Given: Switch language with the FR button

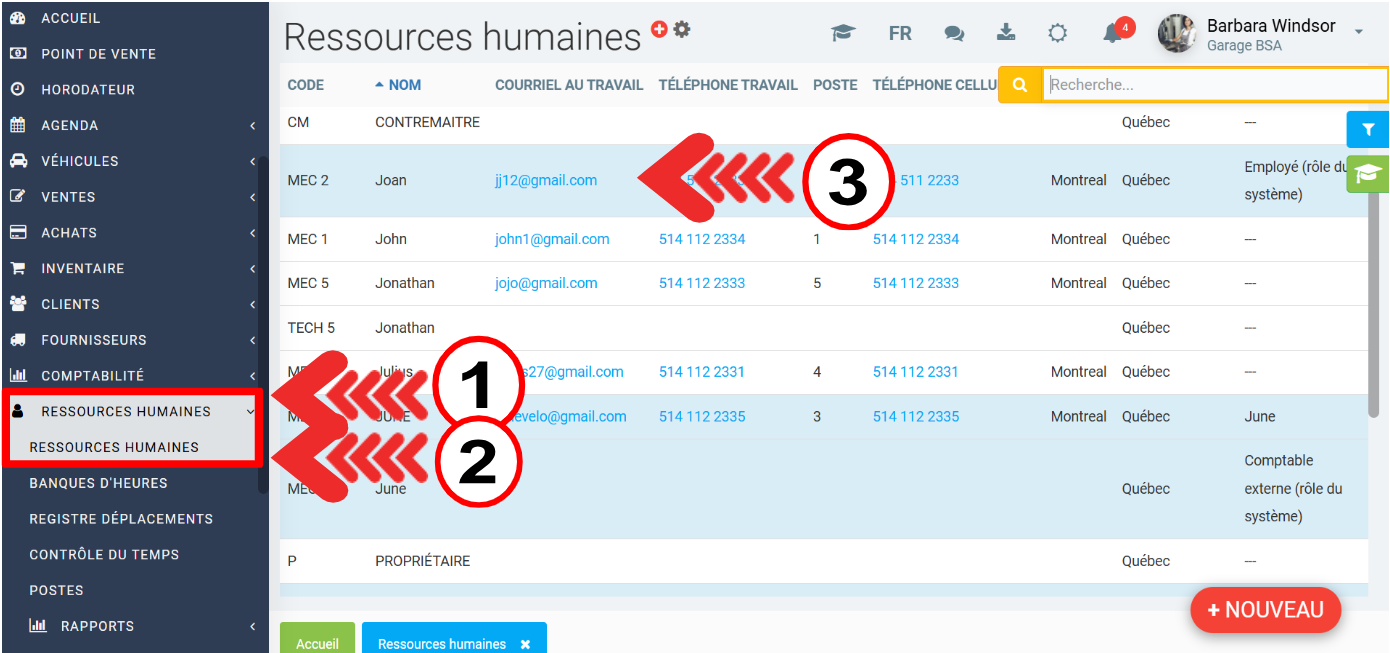Looking at the screenshot, I should click(900, 33).
